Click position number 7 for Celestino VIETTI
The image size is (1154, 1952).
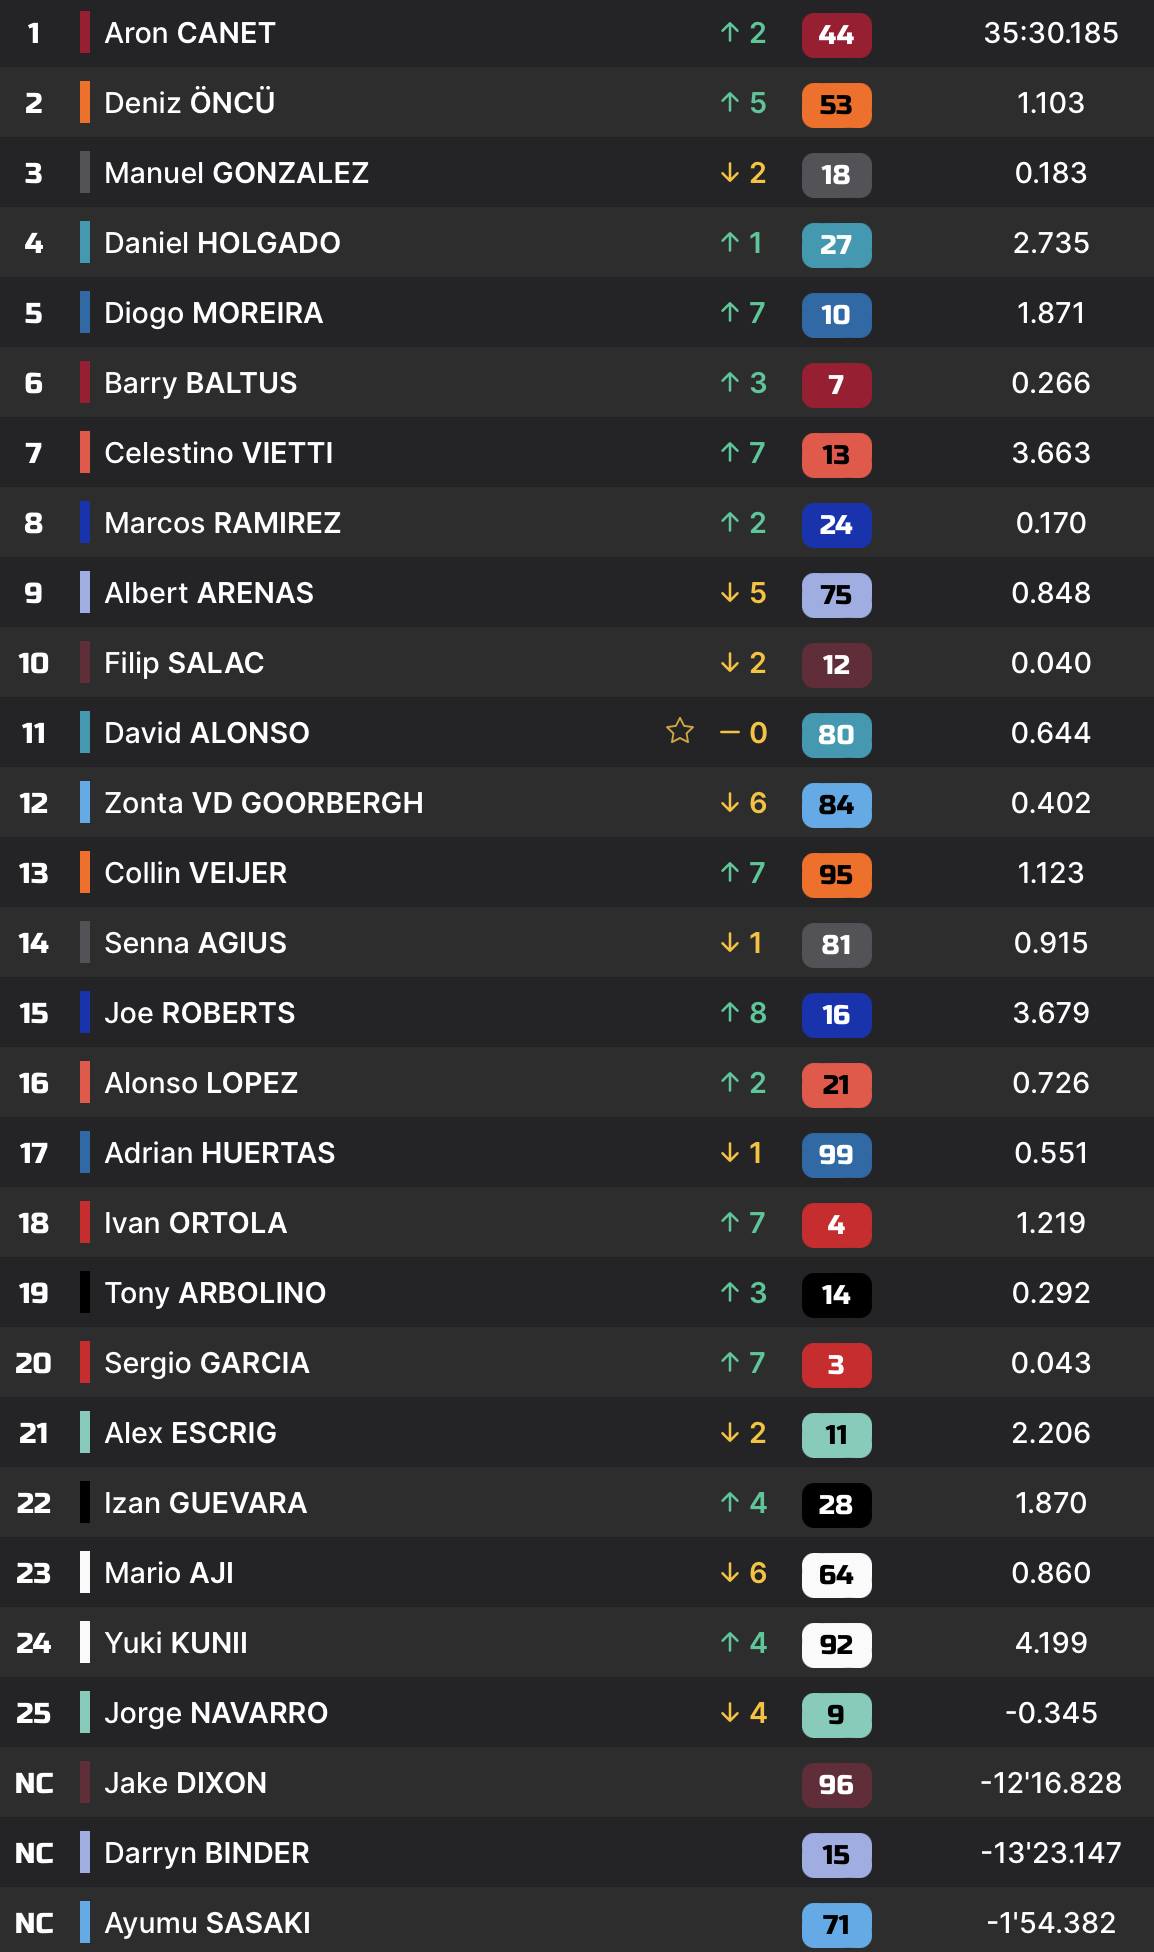pyautogui.click(x=34, y=453)
